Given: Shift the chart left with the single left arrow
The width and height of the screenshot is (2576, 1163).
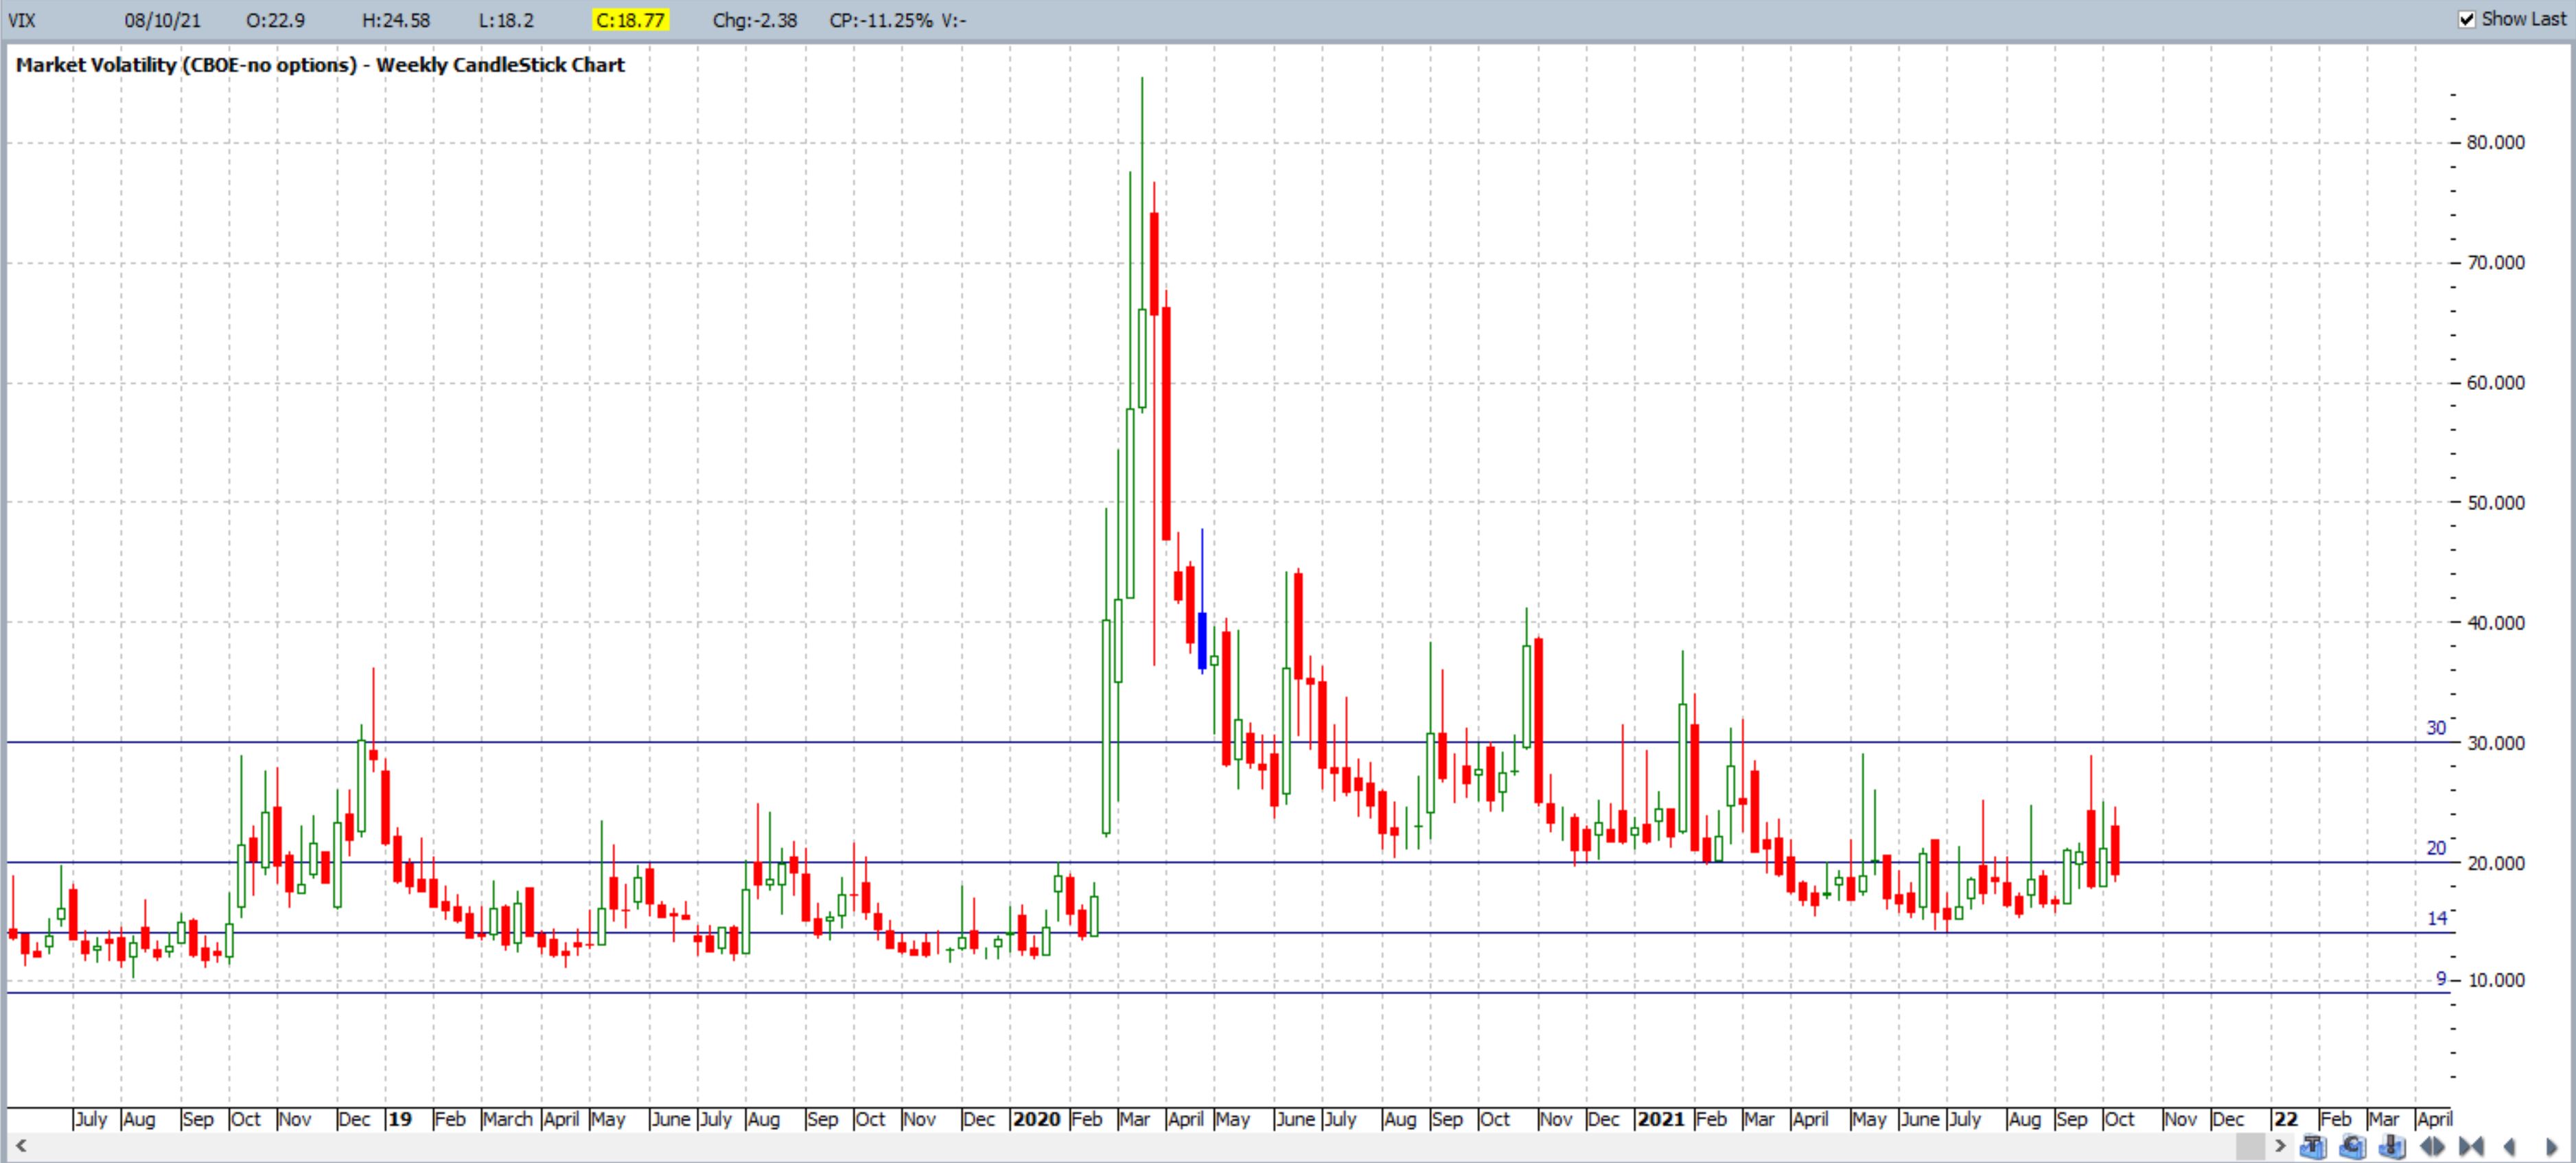Looking at the screenshot, I should 2509,1146.
